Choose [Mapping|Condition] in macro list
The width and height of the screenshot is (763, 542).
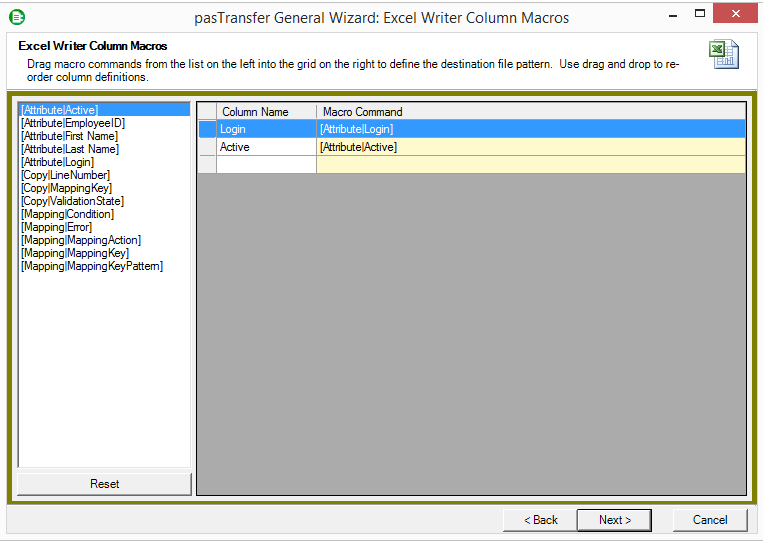pyautogui.click(x=67, y=214)
